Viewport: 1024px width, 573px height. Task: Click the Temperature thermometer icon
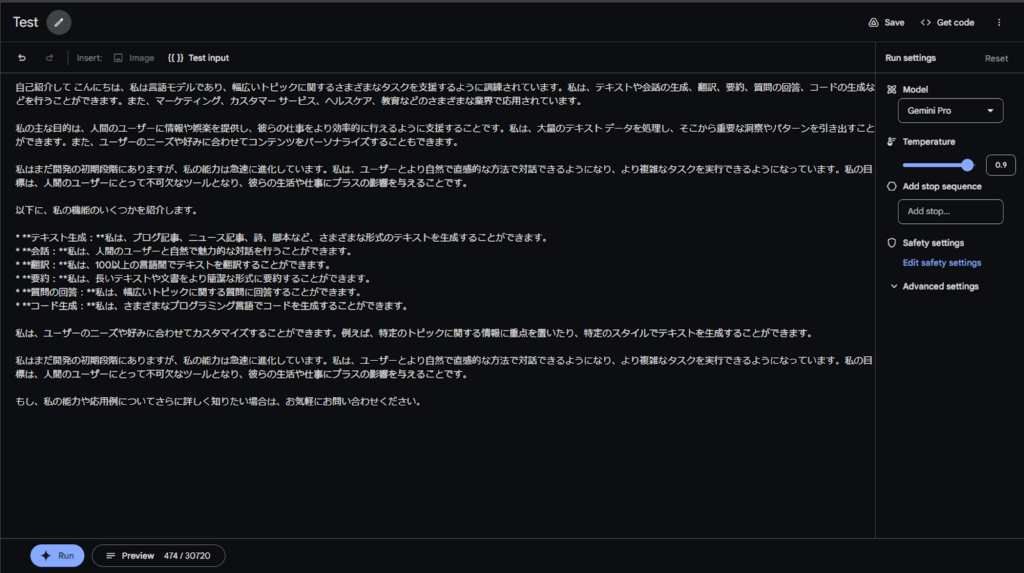point(892,142)
